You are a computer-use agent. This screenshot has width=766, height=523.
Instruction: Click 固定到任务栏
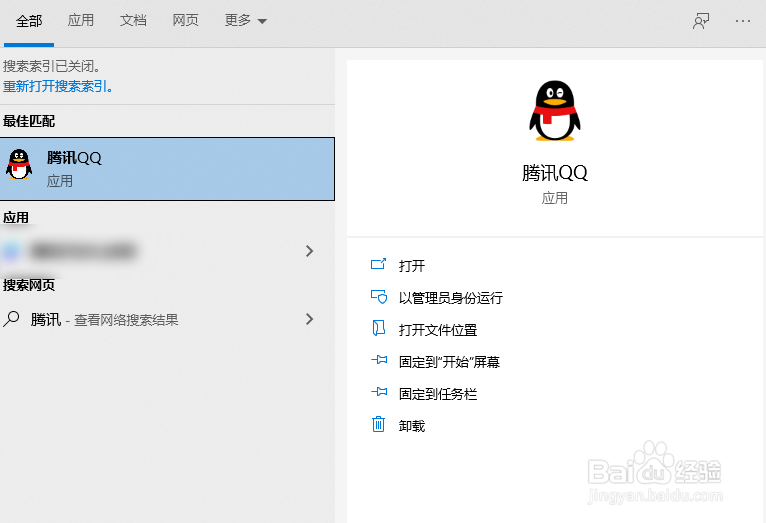pyautogui.click(x=438, y=394)
